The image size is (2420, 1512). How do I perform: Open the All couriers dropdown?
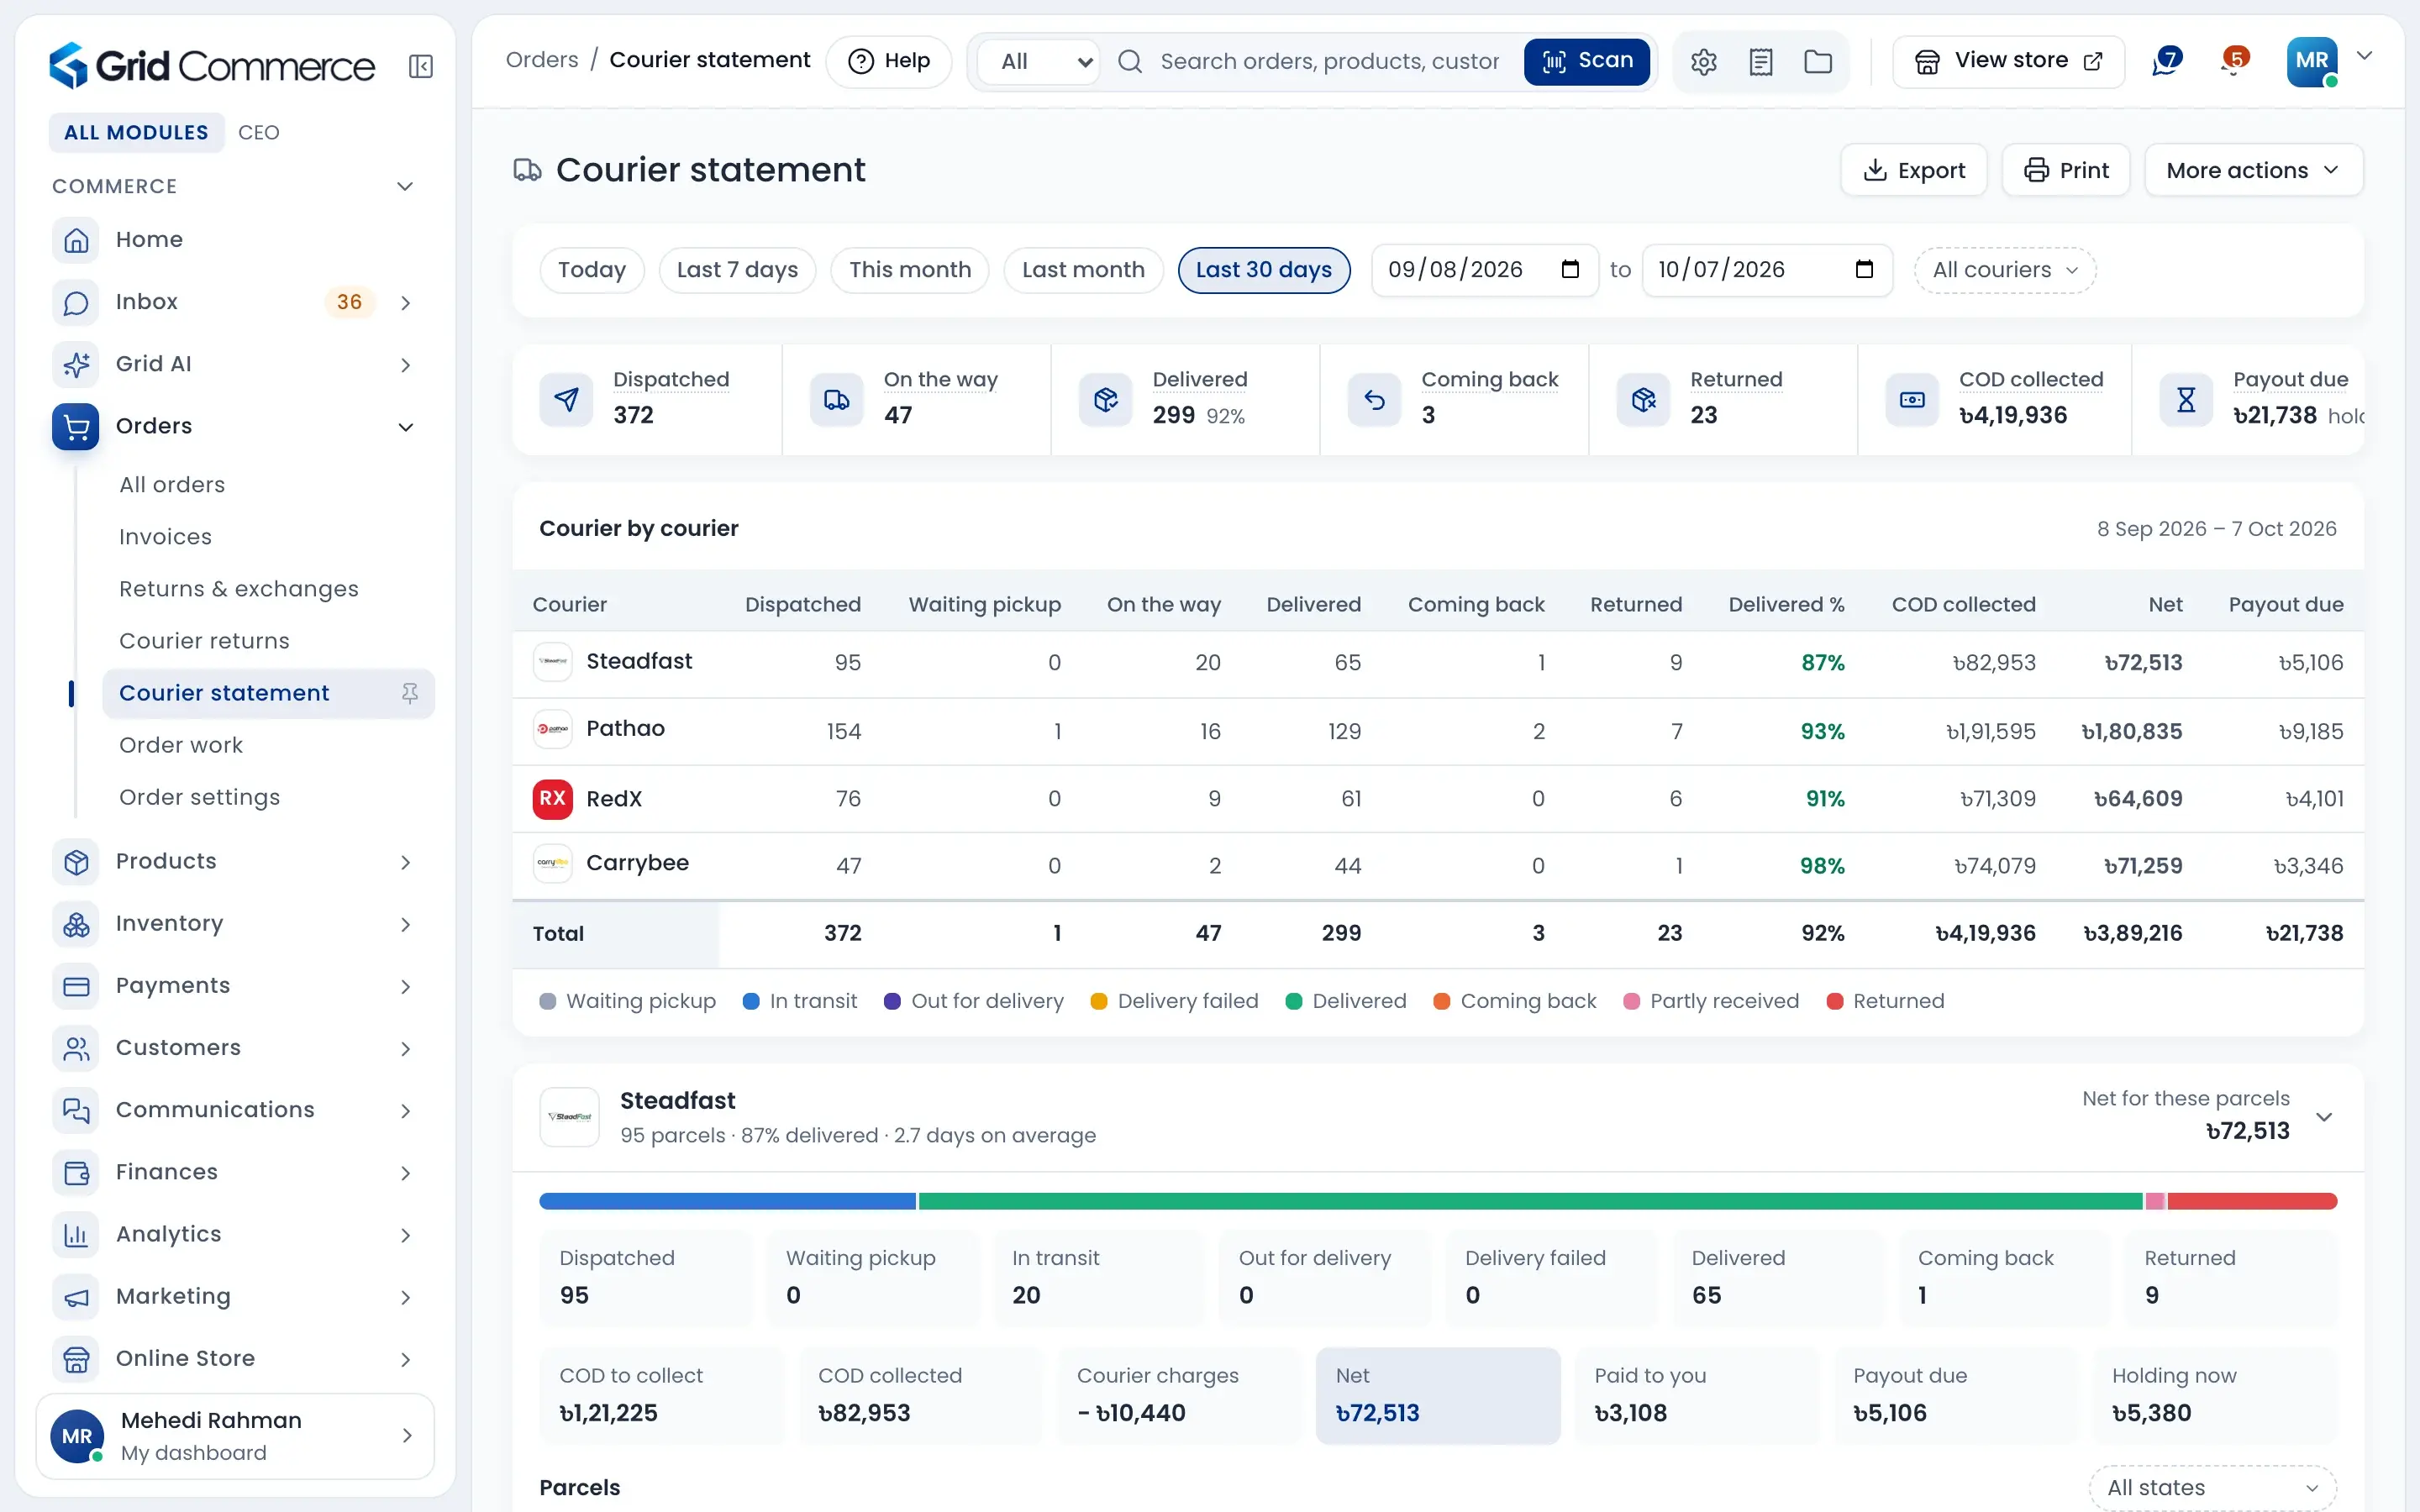[2005, 270]
